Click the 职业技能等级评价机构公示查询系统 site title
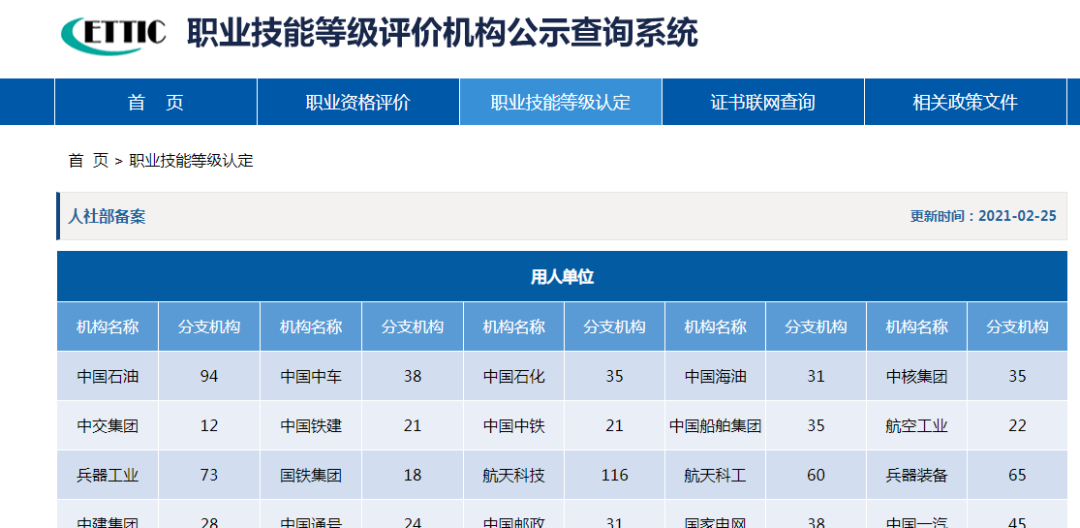Image resolution: width=1080 pixels, height=528 pixels. point(442,33)
